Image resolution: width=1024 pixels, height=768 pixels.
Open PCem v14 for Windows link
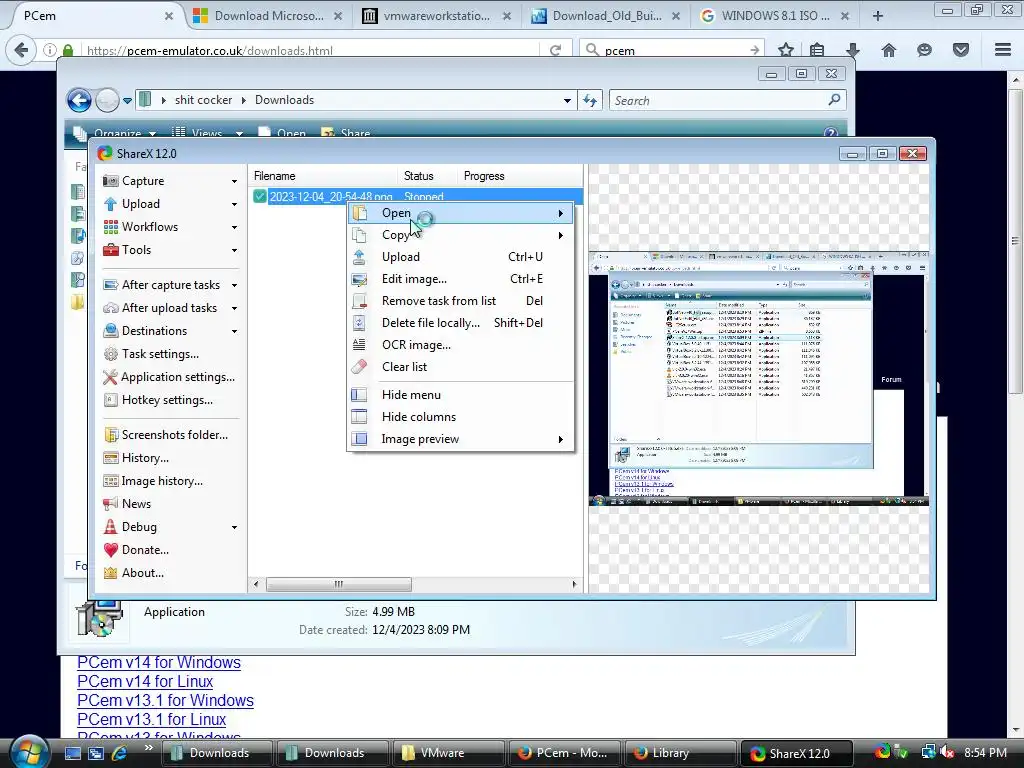click(x=159, y=662)
